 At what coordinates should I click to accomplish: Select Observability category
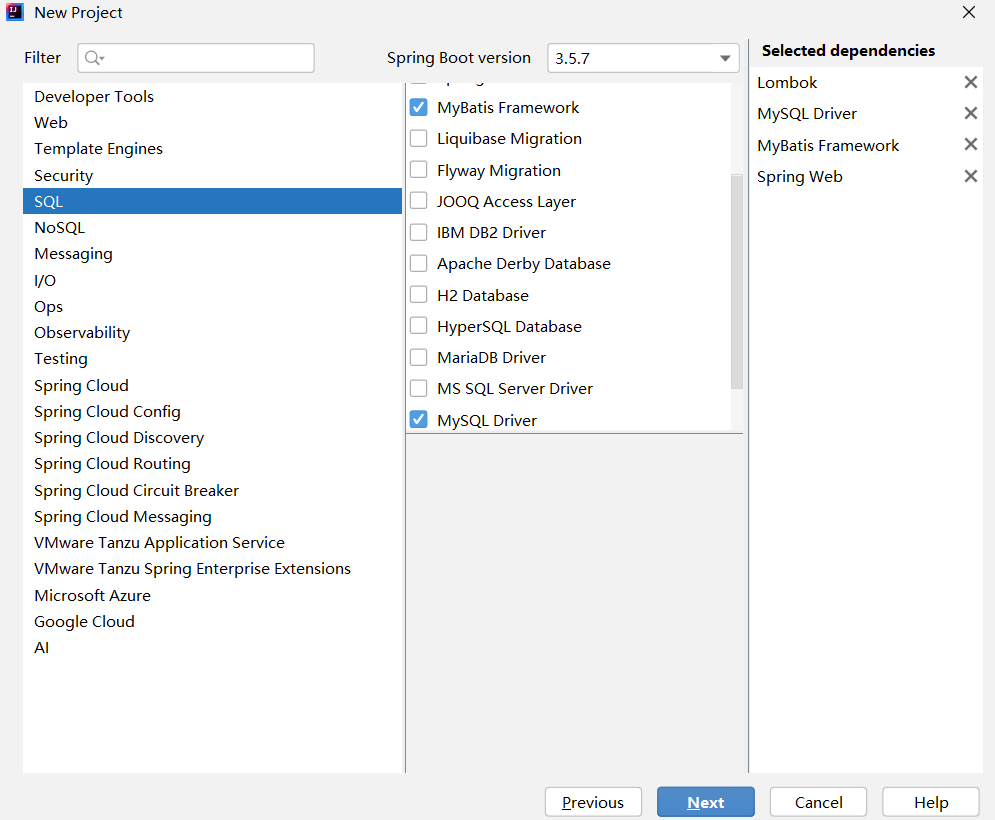coord(212,333)
